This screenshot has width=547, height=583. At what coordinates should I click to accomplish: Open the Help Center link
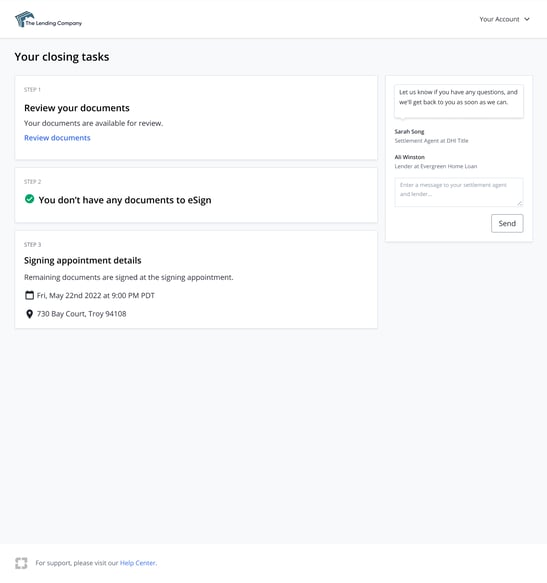click(x=137, y=563)
